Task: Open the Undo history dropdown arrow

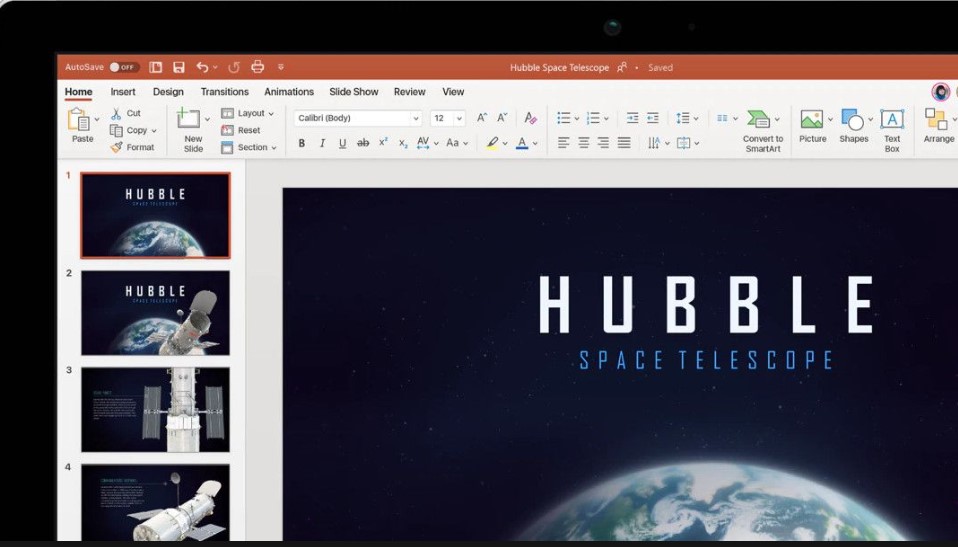Action: [215, 68]
